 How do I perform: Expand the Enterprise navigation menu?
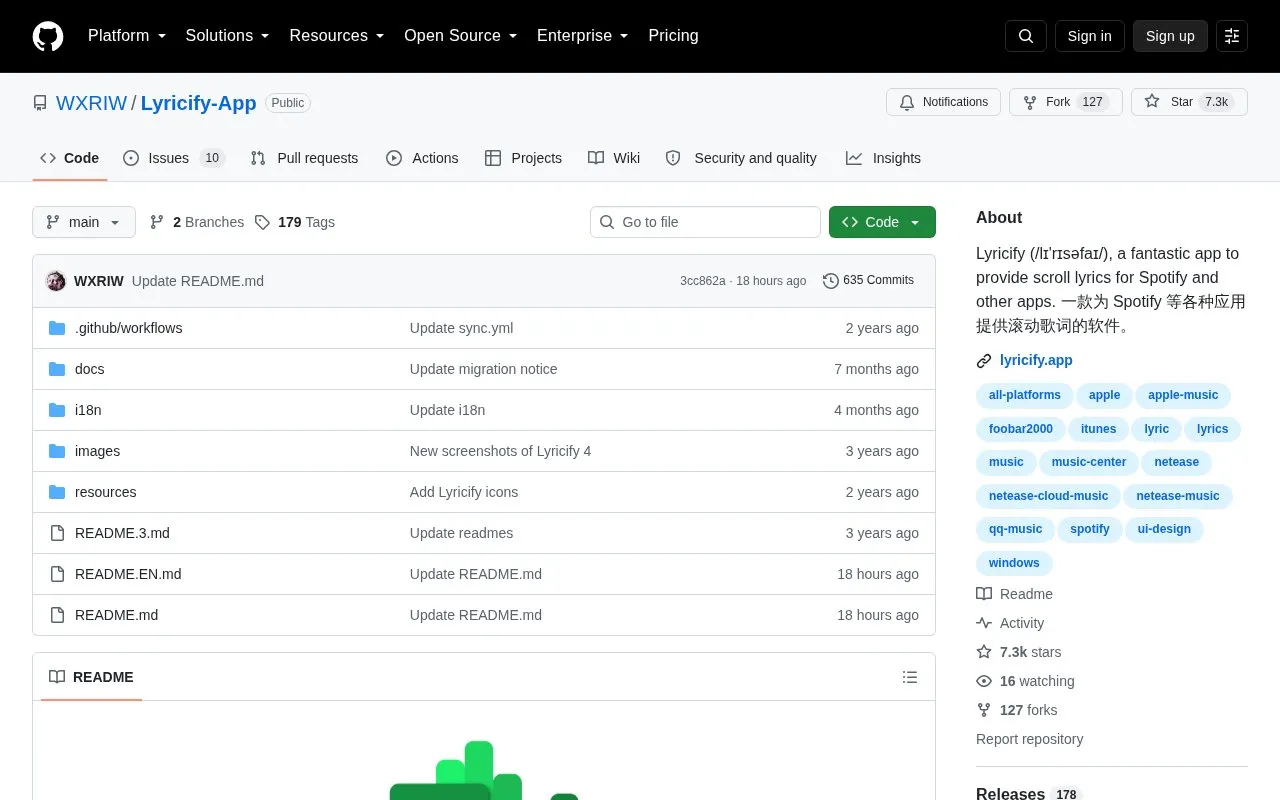tap(582, 36)
